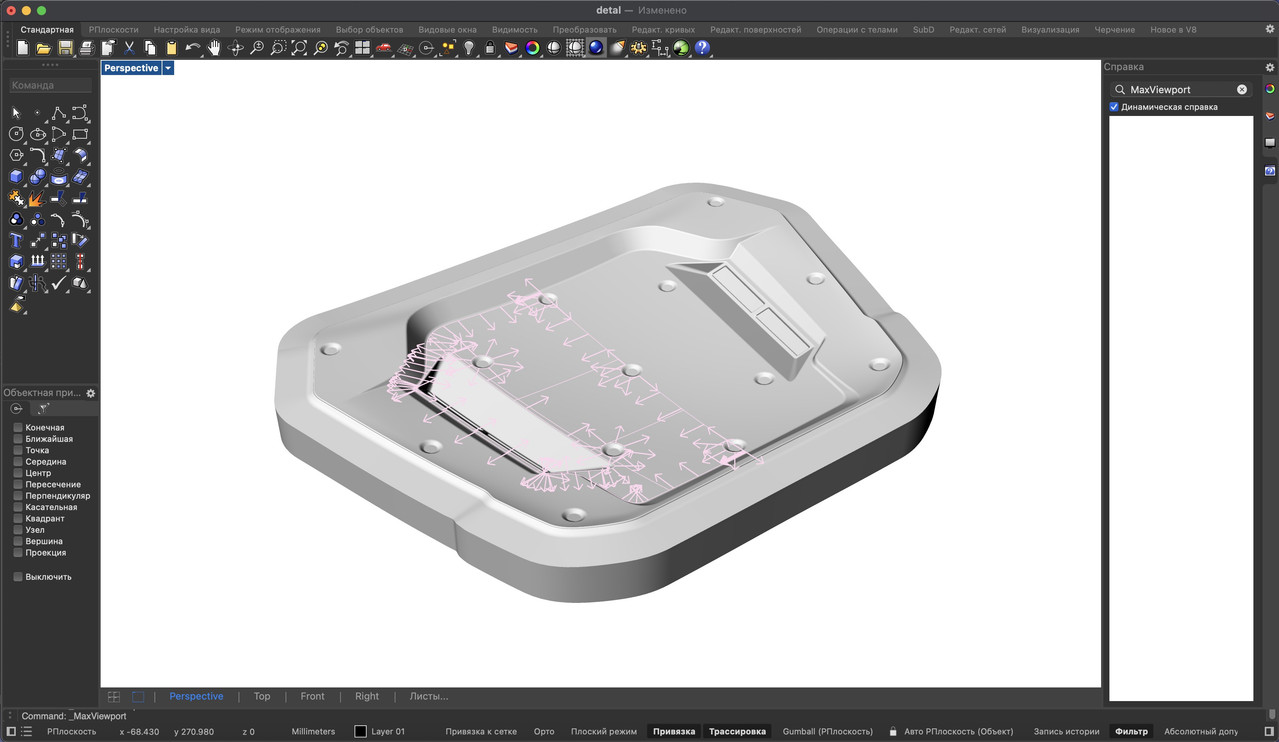The image size is (1279, 742).
Task: Open the Millimeters units selector
Action: tap(313, 732)
